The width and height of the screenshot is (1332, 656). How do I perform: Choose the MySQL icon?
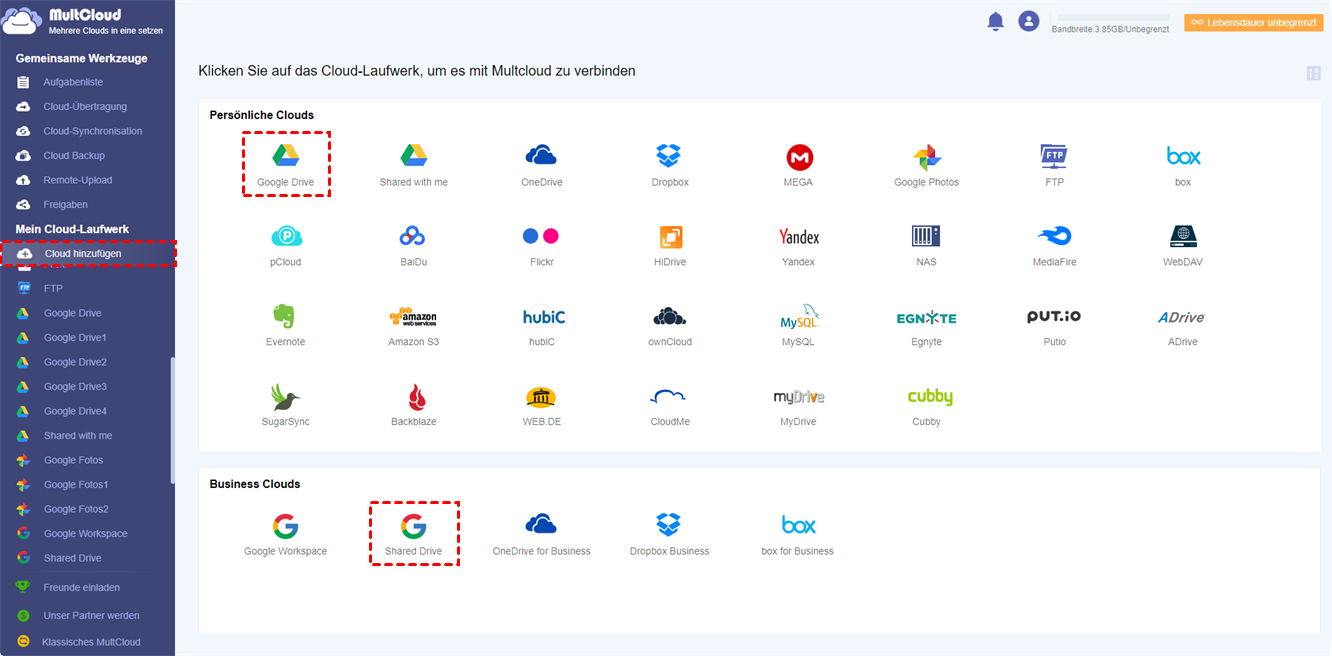[x=798, y=316]
